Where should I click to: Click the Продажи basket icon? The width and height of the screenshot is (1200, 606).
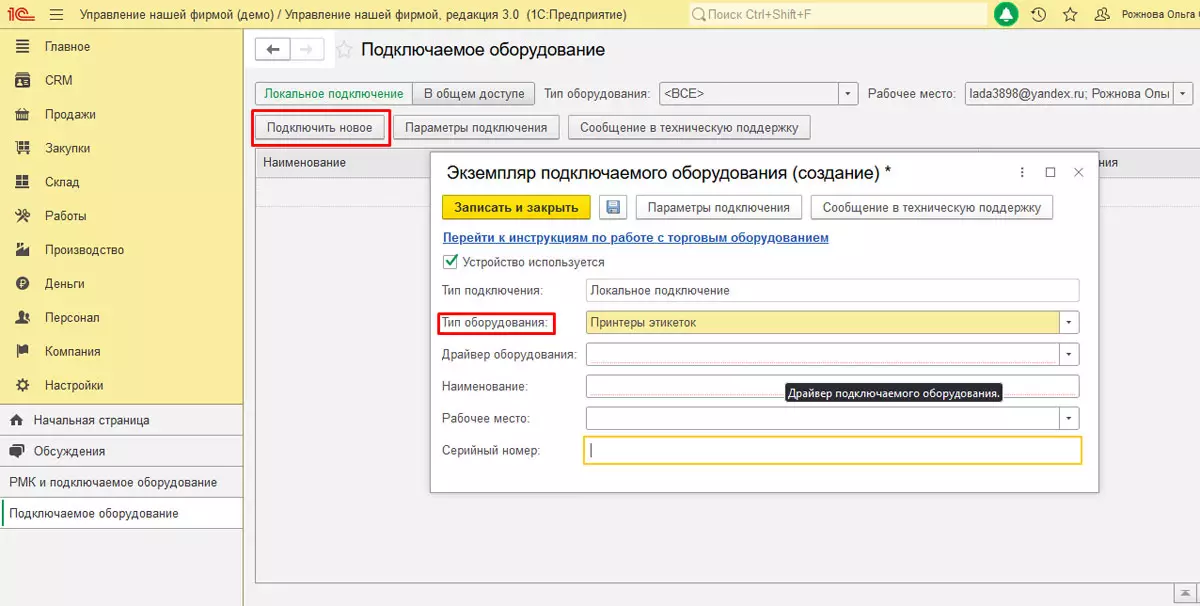pos(23,115)
